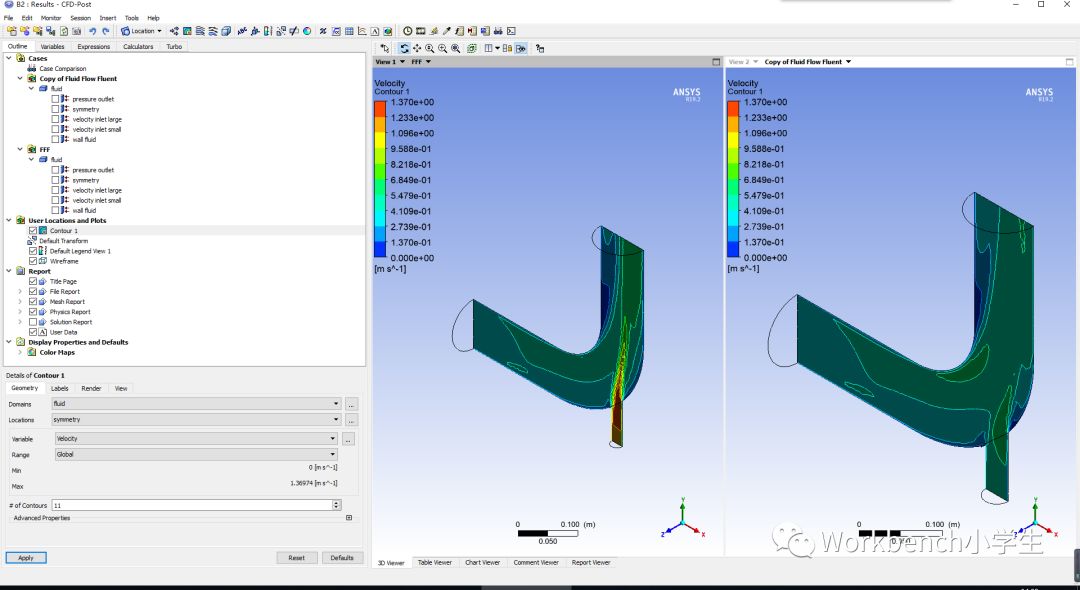Insert a Vector plot from toolbar
Image resolution: width=1080 pixels, height=590 pixels.
click(x=174, y=31)
